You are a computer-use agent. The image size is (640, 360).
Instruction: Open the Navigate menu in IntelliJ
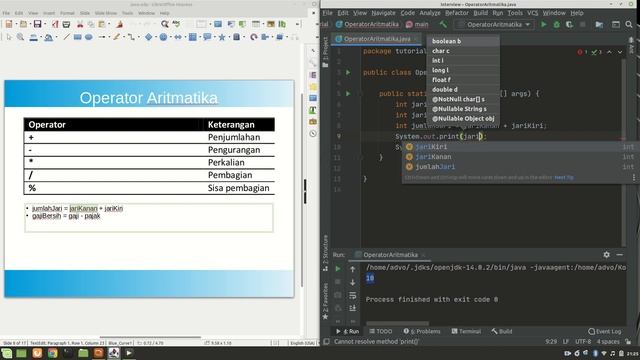[383, 13]
